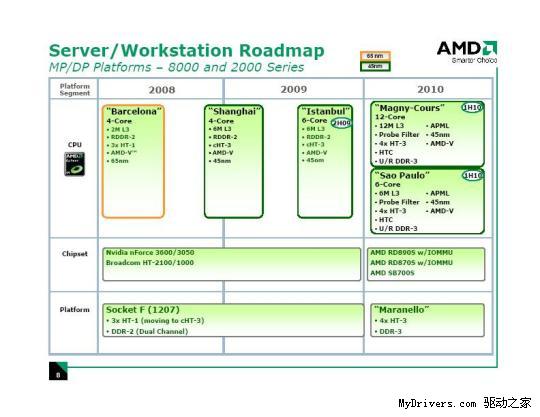
Task: Click the 12M L3 bullet
Action: pos(389,126)
